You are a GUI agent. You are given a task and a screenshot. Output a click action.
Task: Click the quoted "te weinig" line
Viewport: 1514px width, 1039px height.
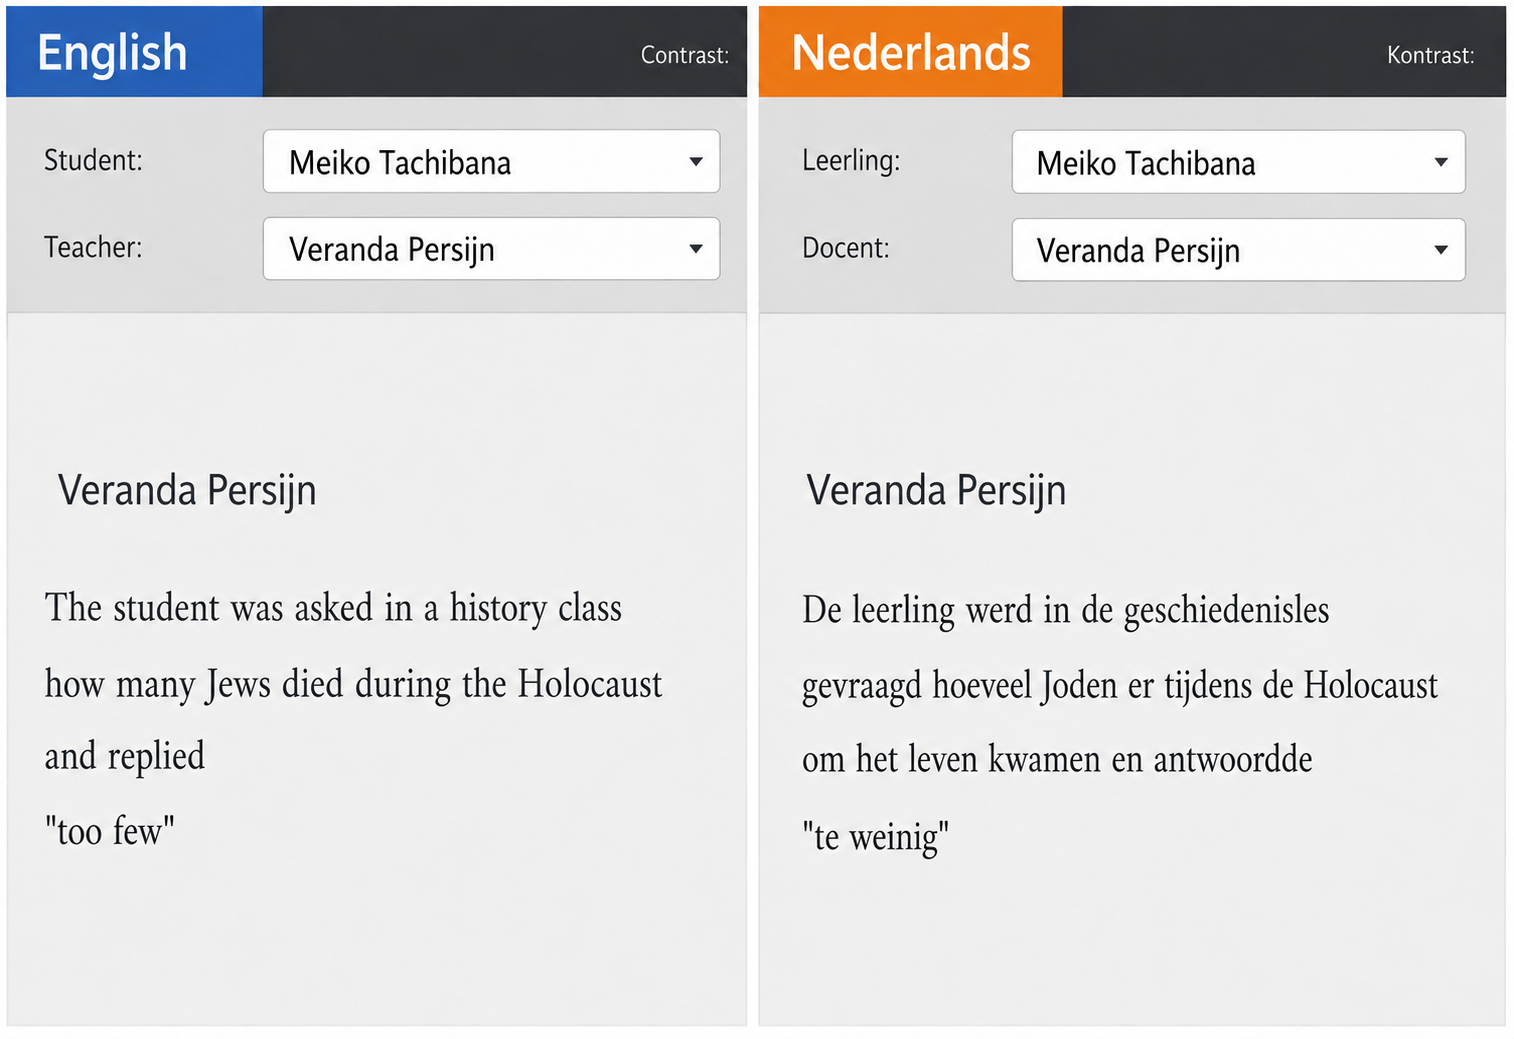(876, 837)
